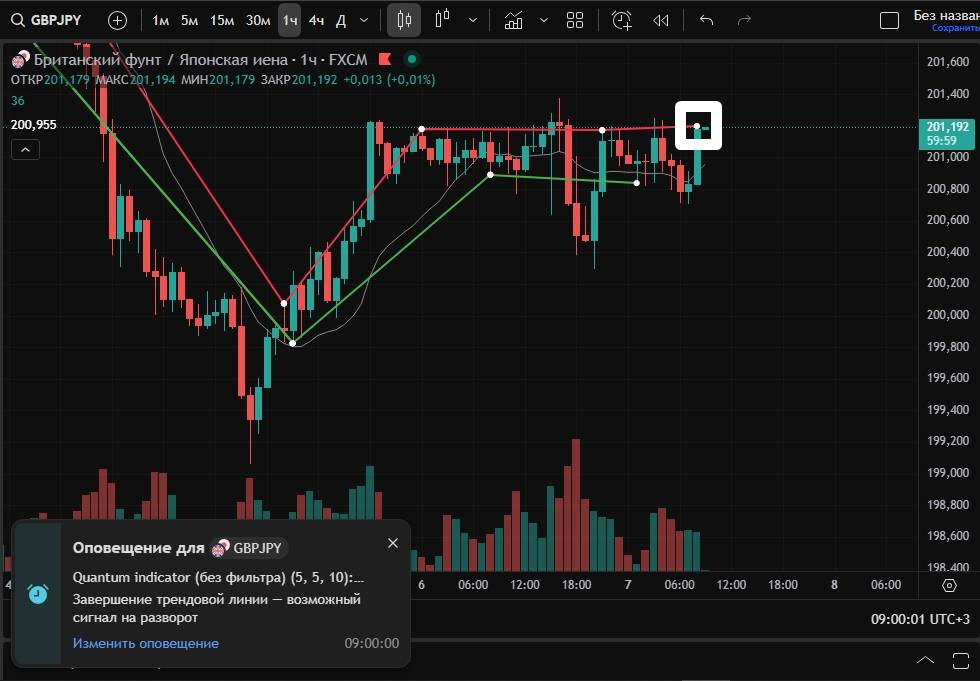Start bar replay with the rewind icon
980x681 pixels.
[660, 20]
